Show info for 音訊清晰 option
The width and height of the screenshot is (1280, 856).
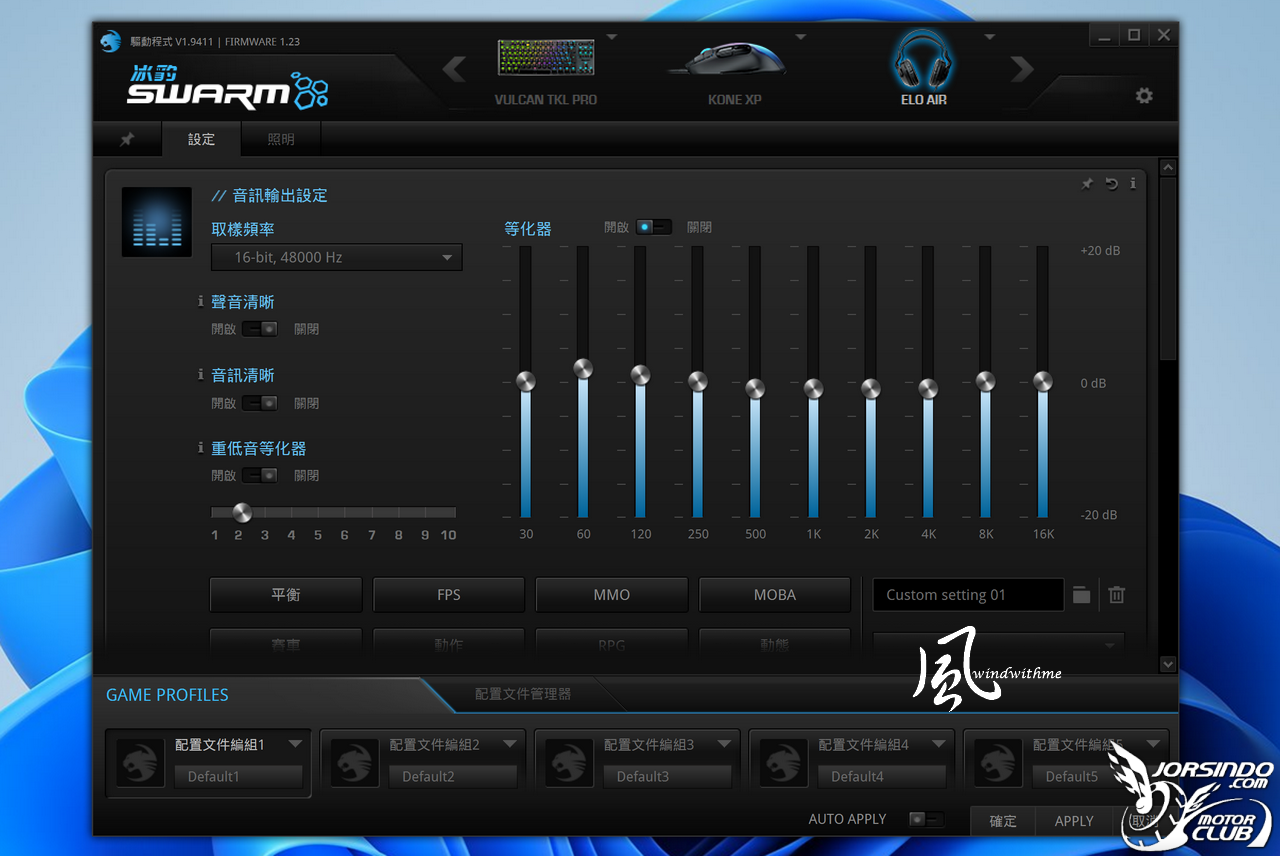[x=201, y=375]
